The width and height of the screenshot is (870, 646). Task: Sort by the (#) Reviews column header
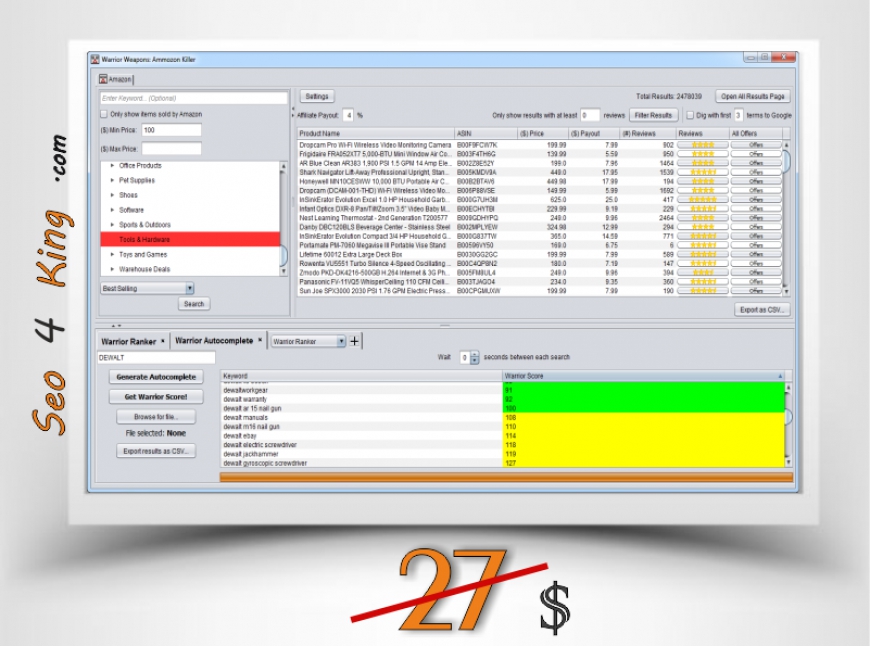tap(648, 134)
